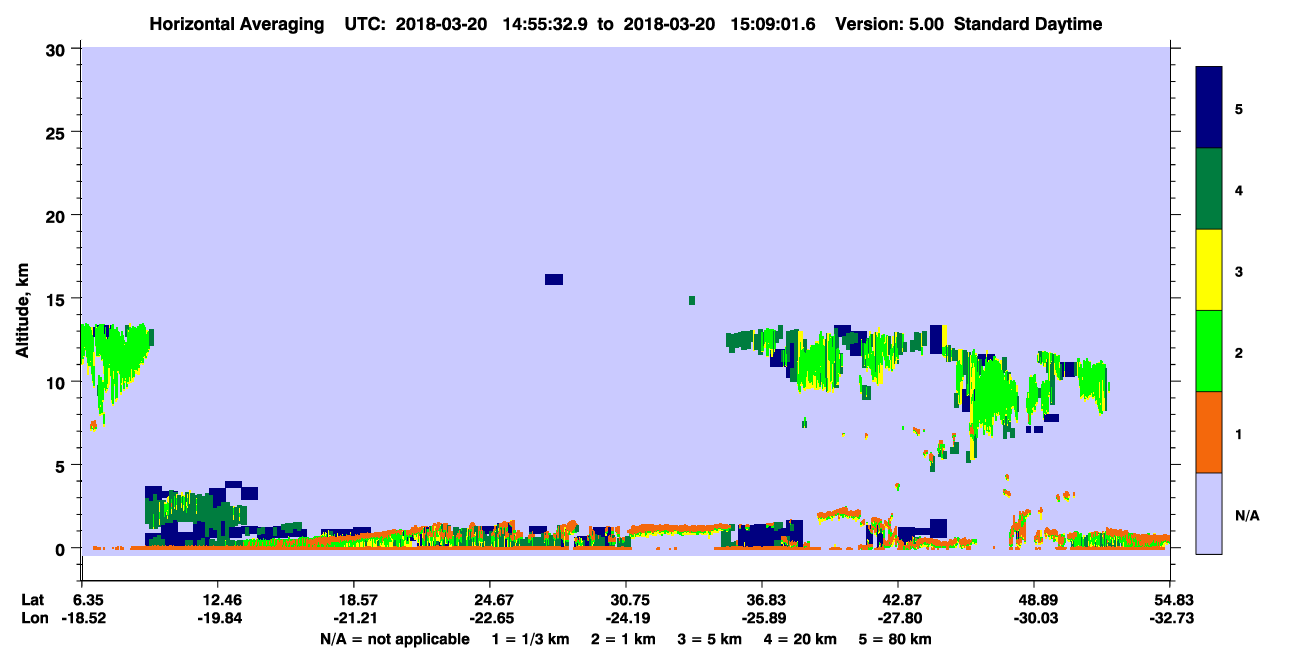Click longitude value -24.19
The width and height of the screenshot is (1300, 667).
tap(625, 618)
